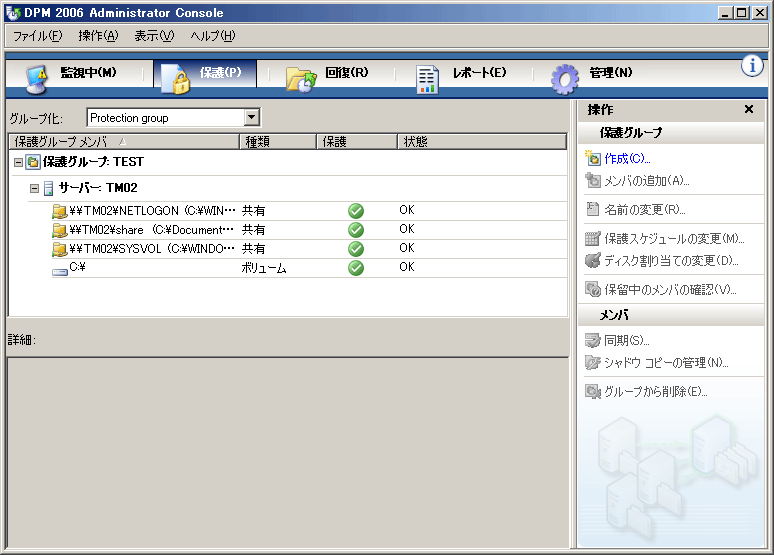Click the シャドウ コピーの管理 icon

tap(593, 362)
